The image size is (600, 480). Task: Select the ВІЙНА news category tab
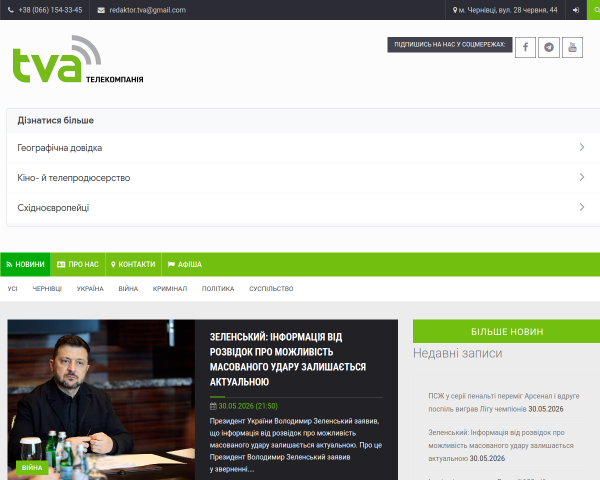coord(128,289)
